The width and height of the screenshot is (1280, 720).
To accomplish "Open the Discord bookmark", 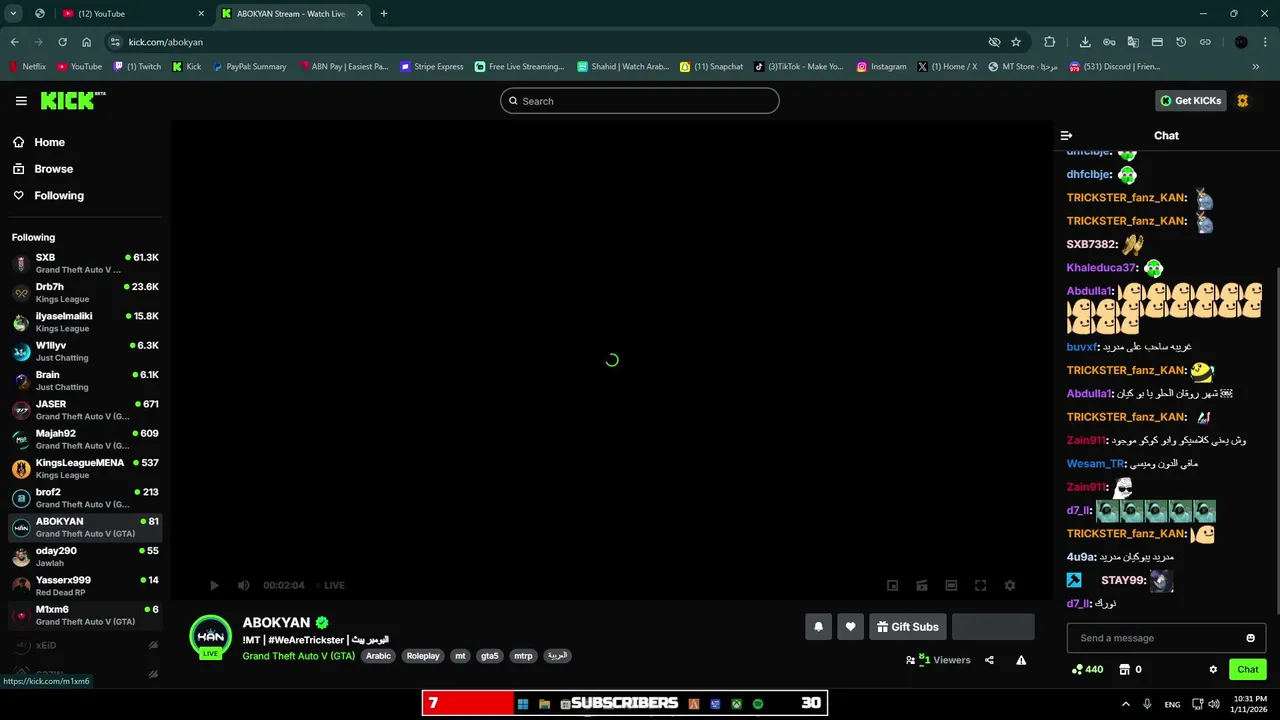I will tap(1115, 67).
